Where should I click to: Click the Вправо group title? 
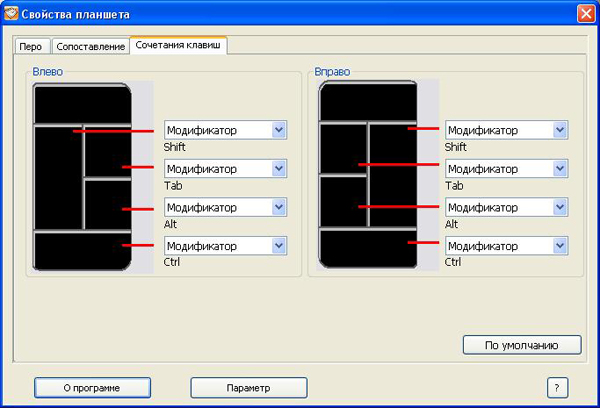332,72
